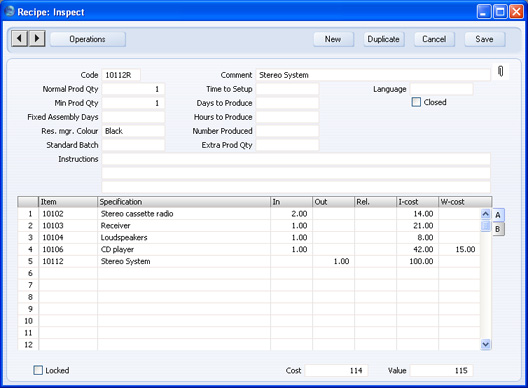Viewport: 528px width, 388px height.
Task: Click the Duplicate button
Action: click(384, 39)
